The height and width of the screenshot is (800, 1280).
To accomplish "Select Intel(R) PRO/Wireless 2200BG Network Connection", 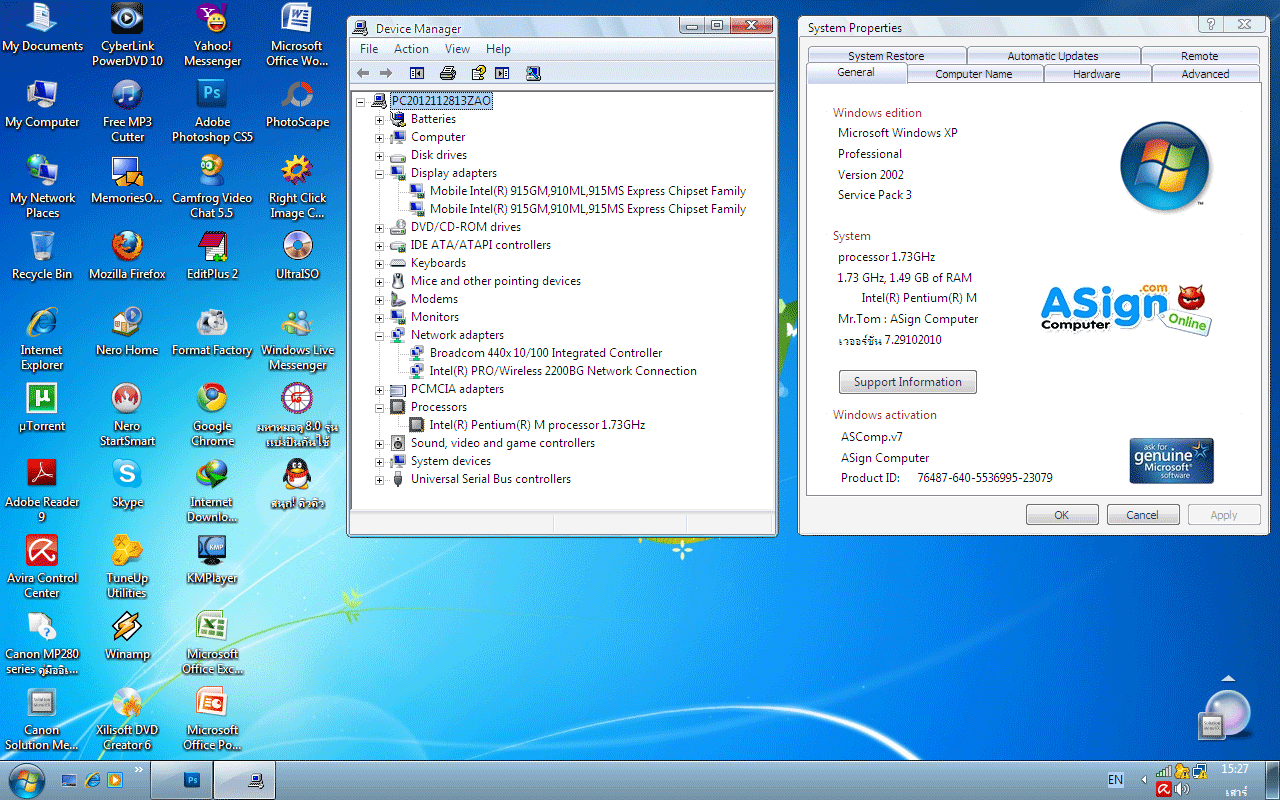I will coord(563,371).
